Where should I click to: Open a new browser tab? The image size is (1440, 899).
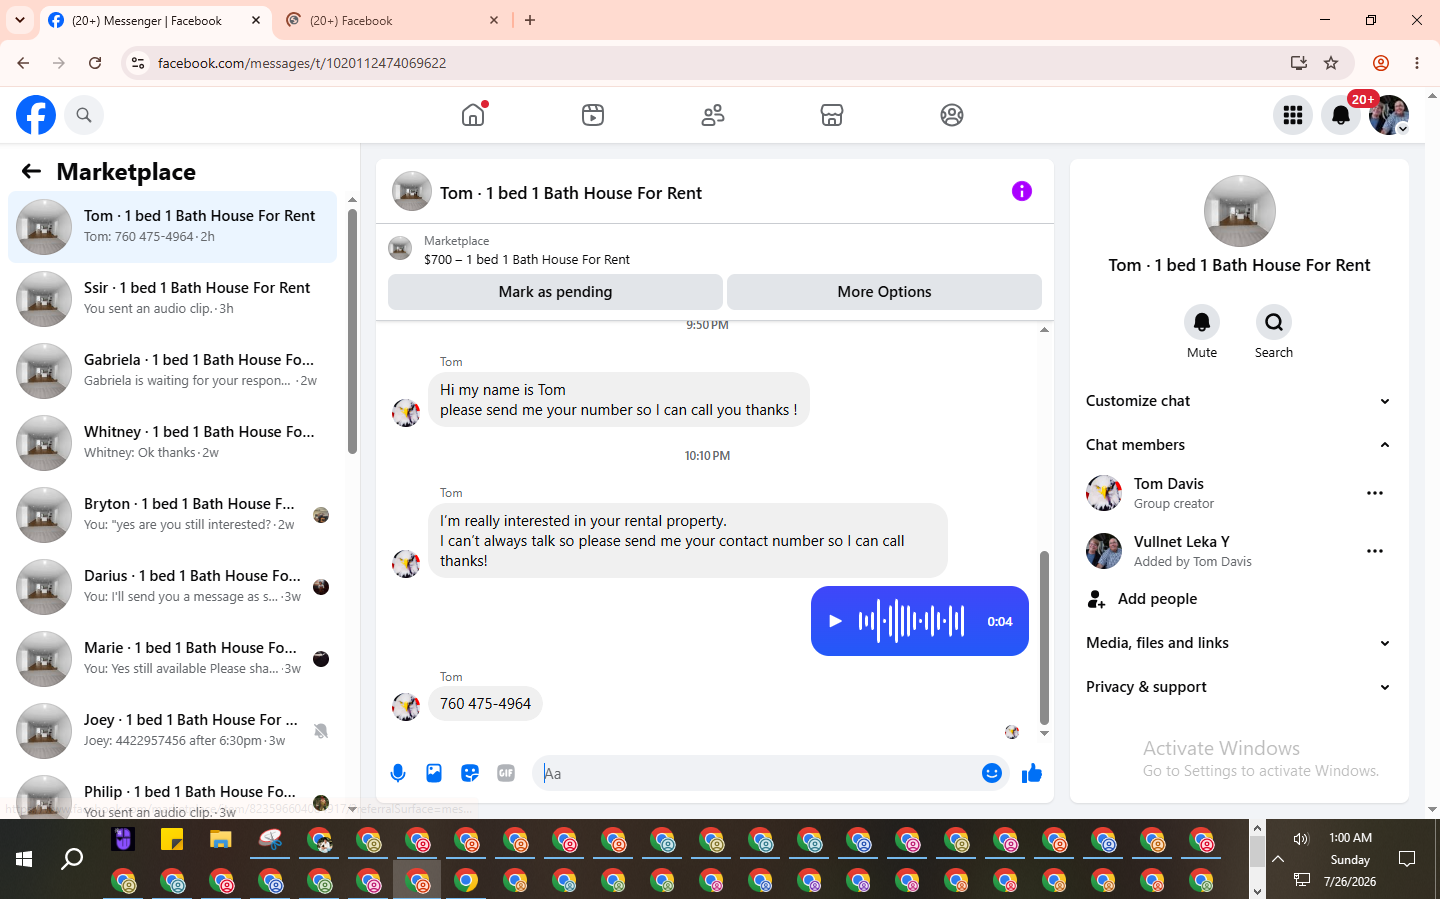530,20
